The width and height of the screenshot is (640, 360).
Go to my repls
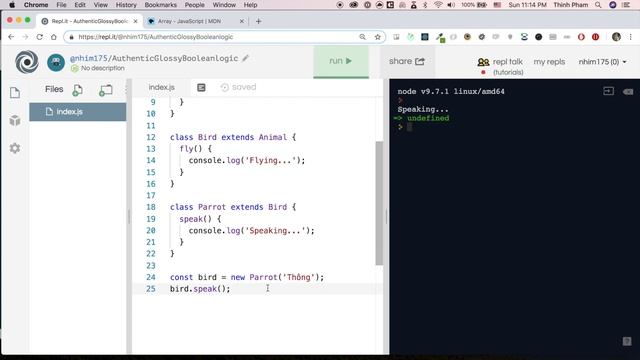pos(549,62)
